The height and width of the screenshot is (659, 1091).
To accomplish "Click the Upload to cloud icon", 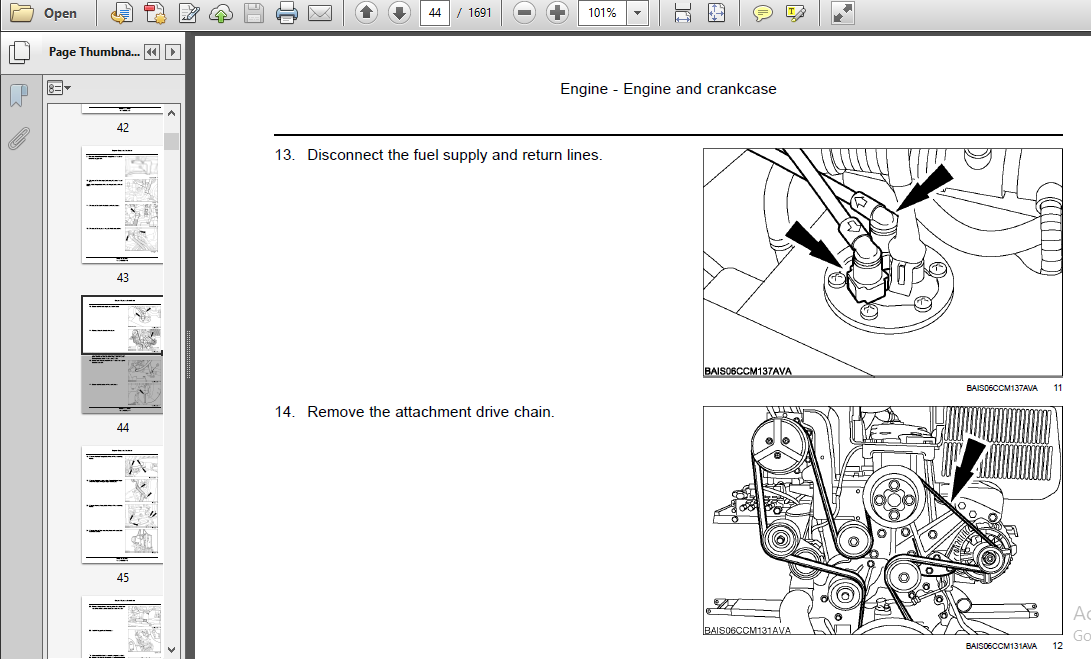I will pyautogui.click(x=221, y=13).
